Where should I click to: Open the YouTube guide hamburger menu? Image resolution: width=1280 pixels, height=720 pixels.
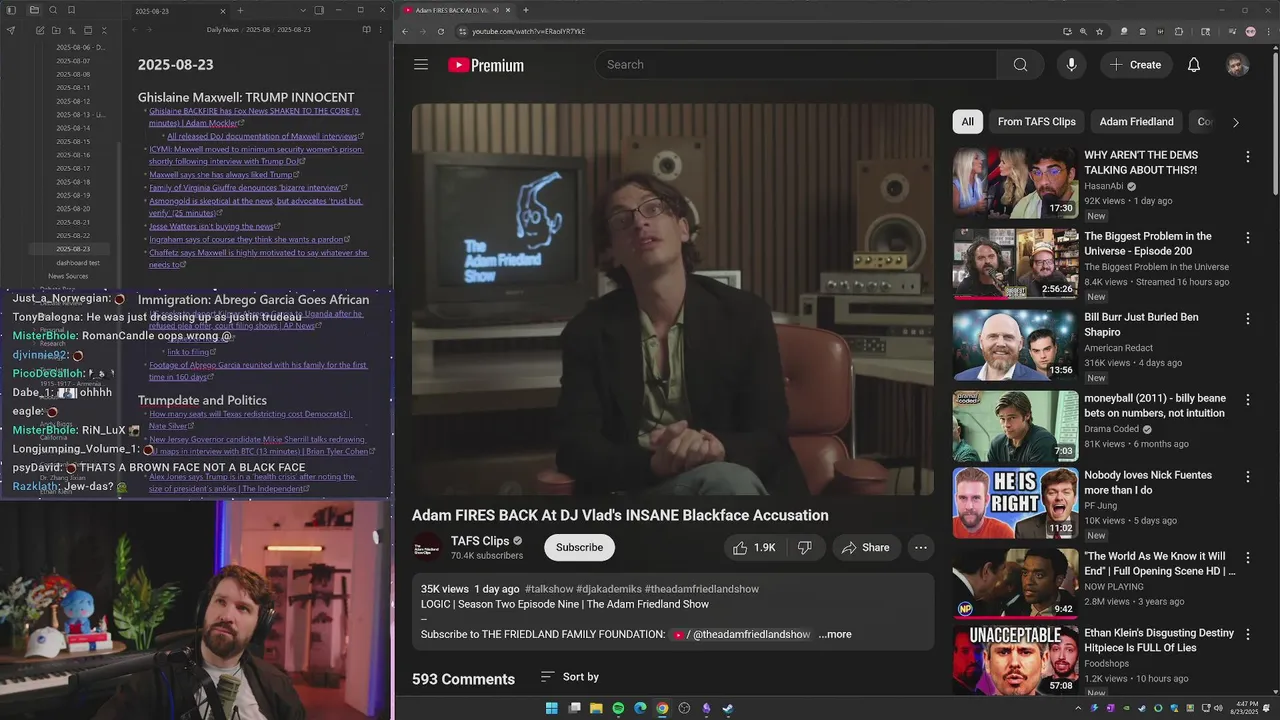[x=421, y=65]
